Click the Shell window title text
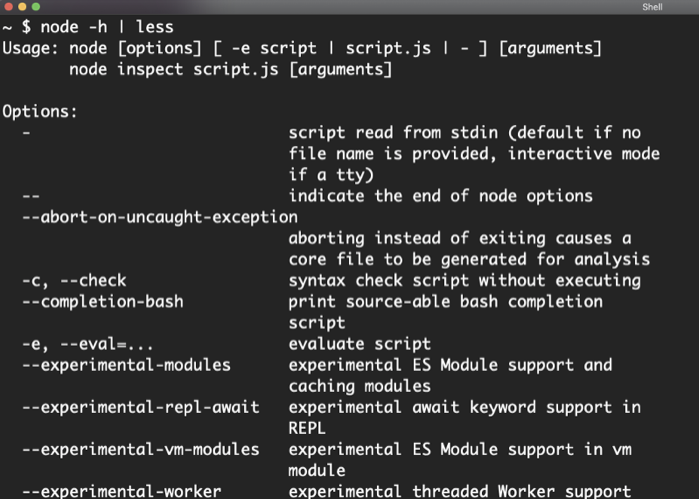The image size is (699, 499). (652, 7)
